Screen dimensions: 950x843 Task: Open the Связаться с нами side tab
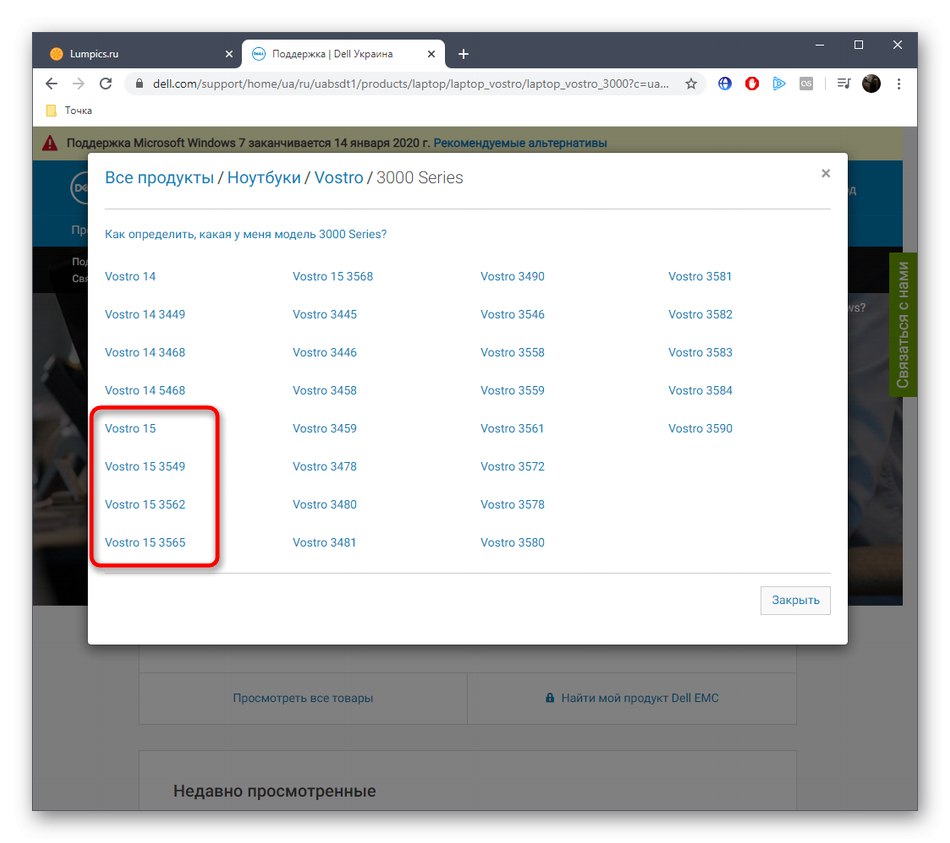[x=903, y=325]
